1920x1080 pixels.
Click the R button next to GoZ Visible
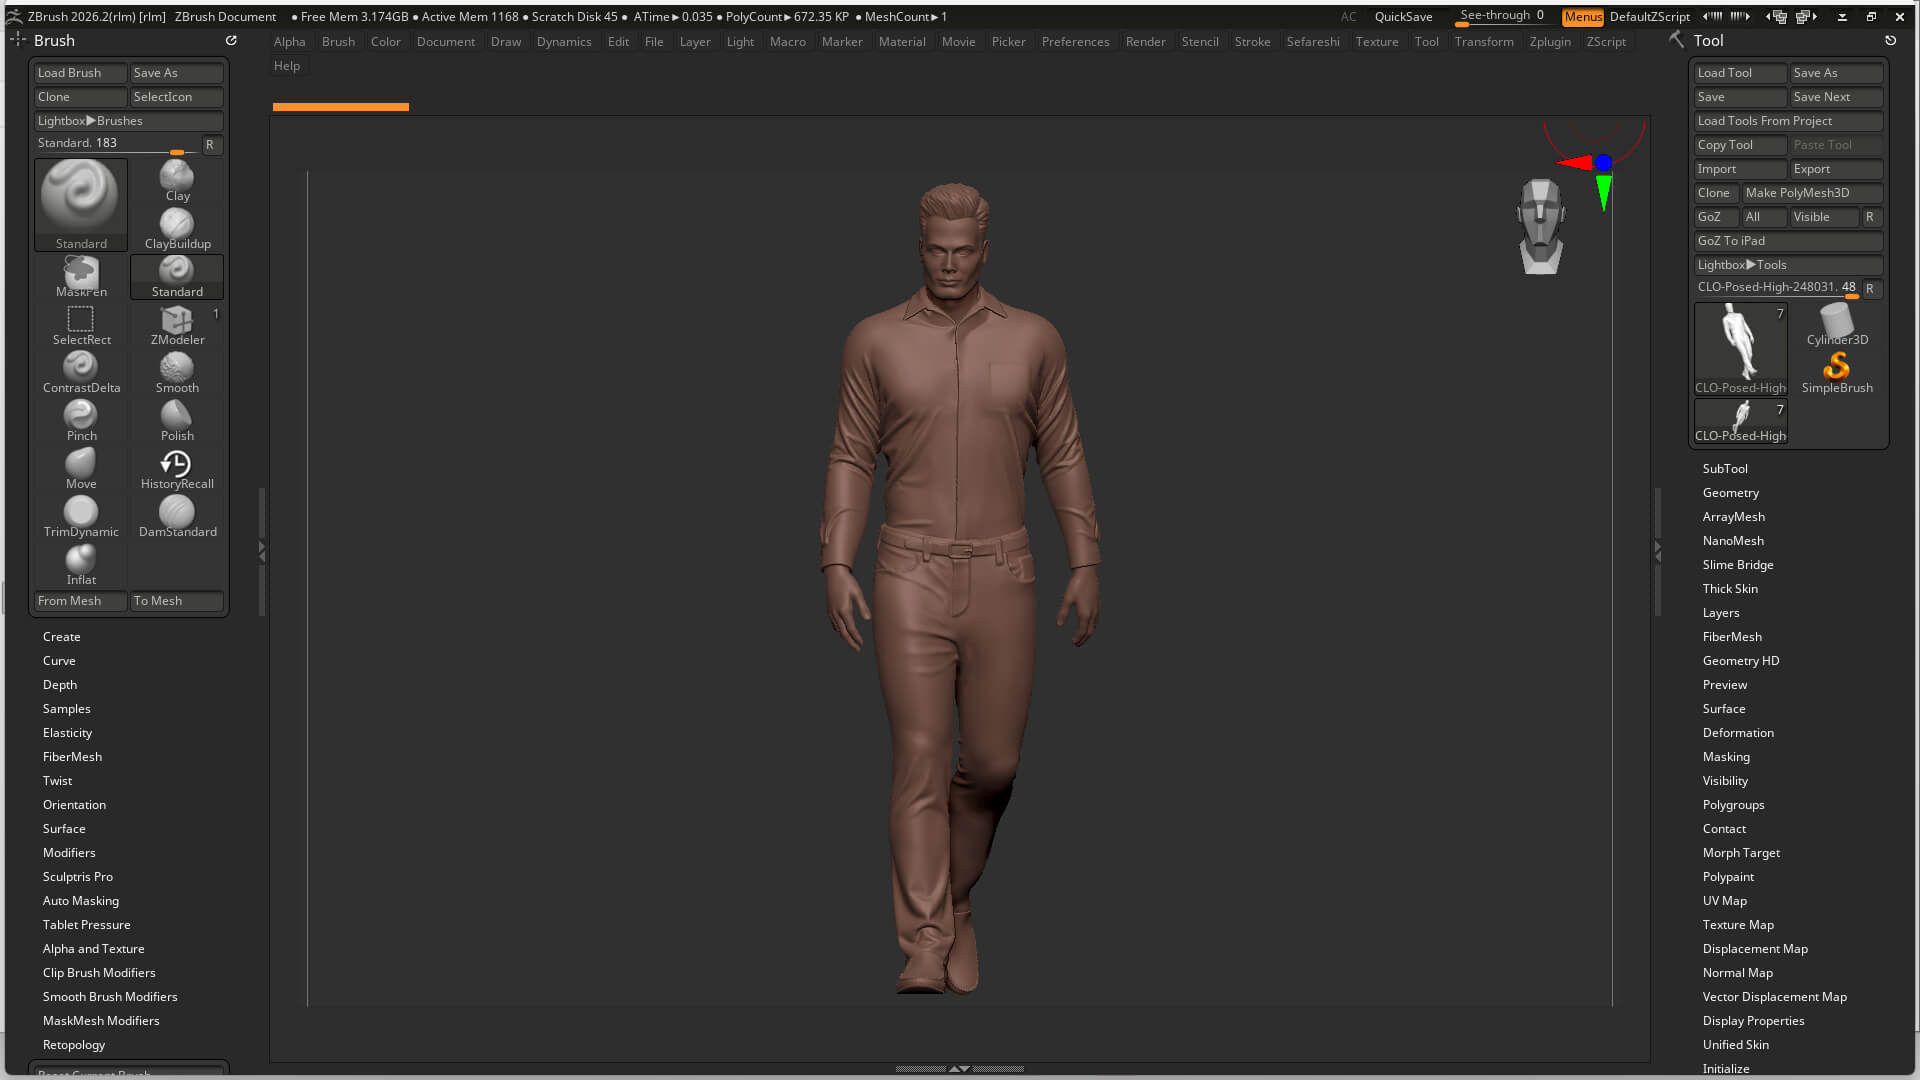1870,217
